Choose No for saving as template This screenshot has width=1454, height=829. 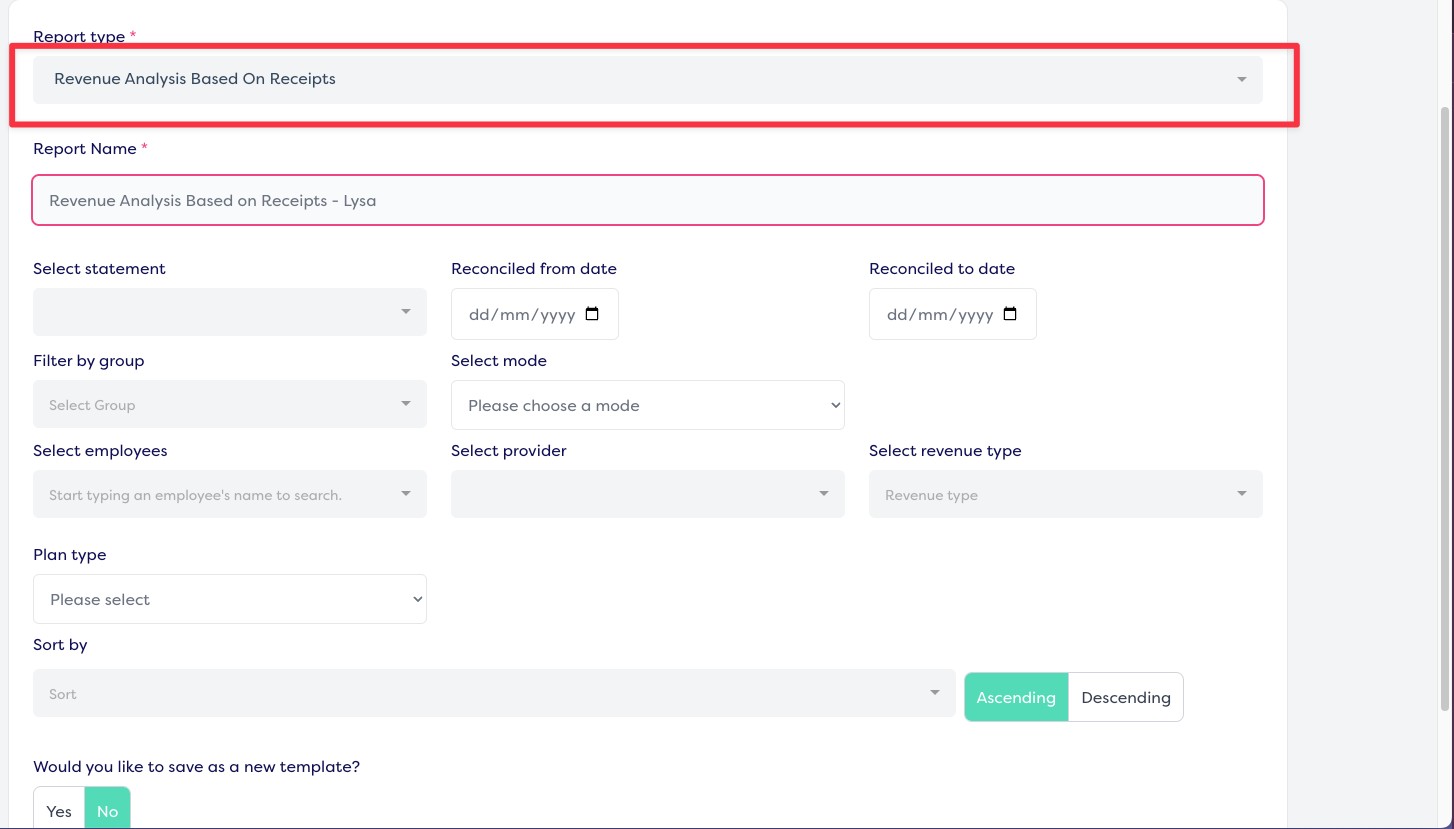[x=107, y=811]
